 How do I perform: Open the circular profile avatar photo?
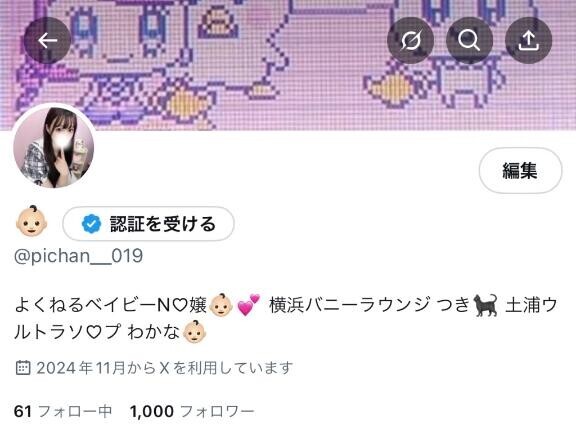point(54,147)
